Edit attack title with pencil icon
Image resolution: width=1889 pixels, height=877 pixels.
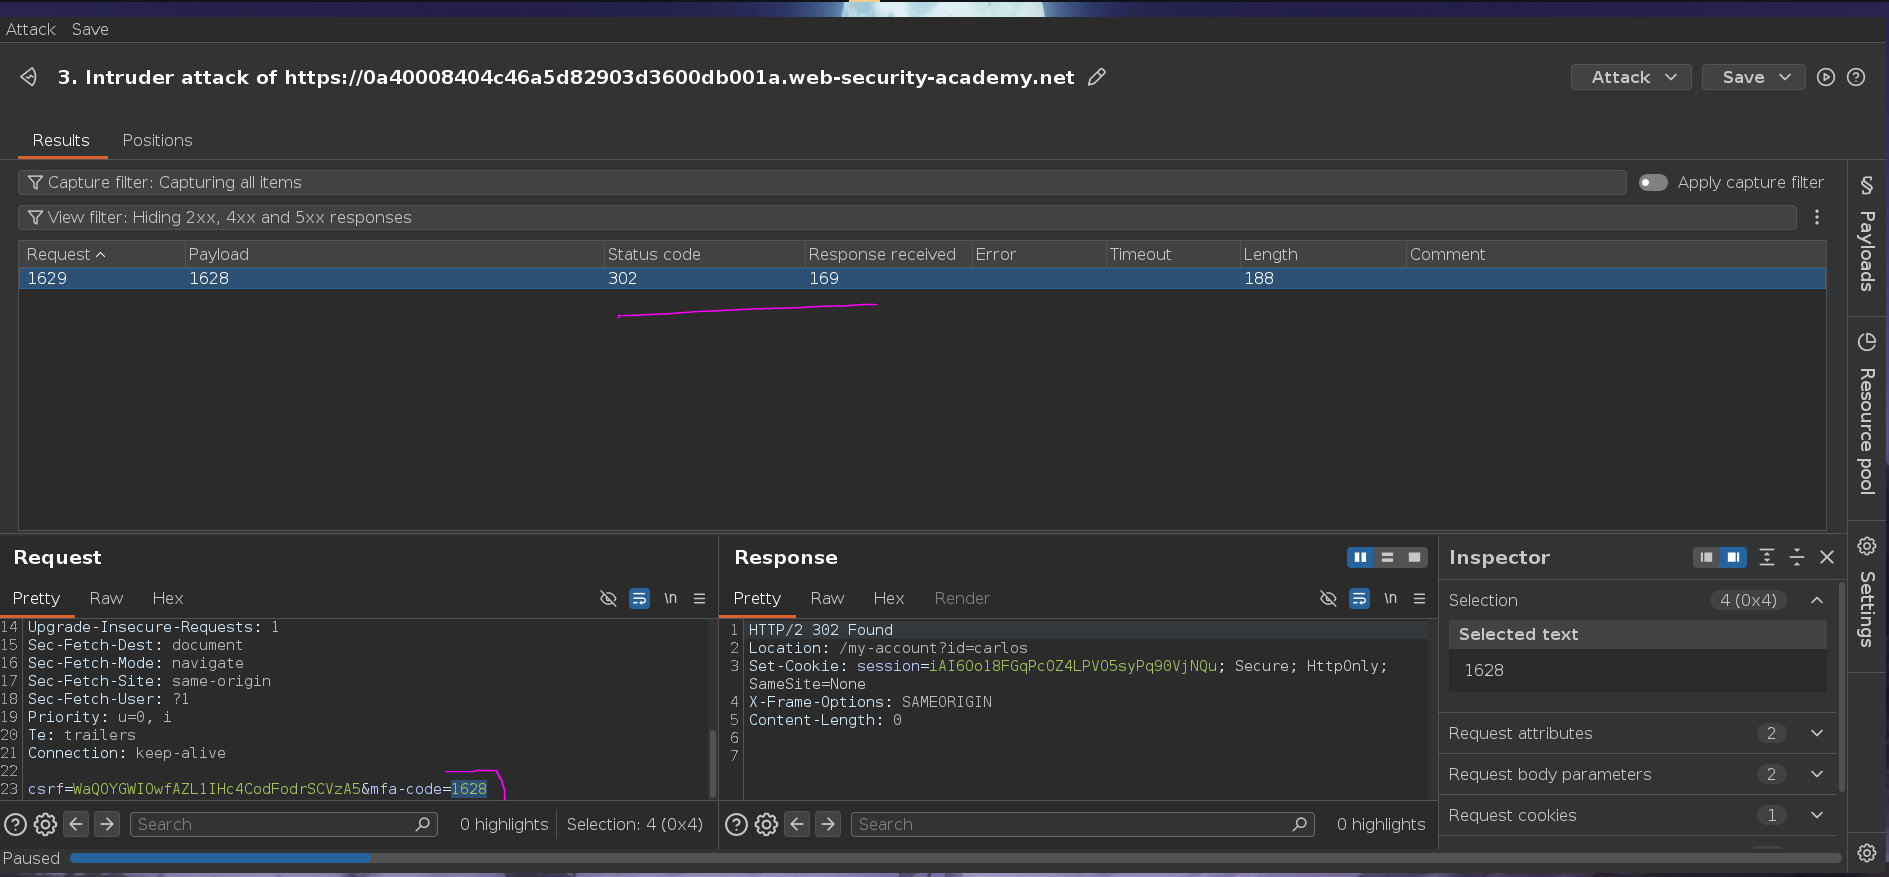coord(1097,77)
